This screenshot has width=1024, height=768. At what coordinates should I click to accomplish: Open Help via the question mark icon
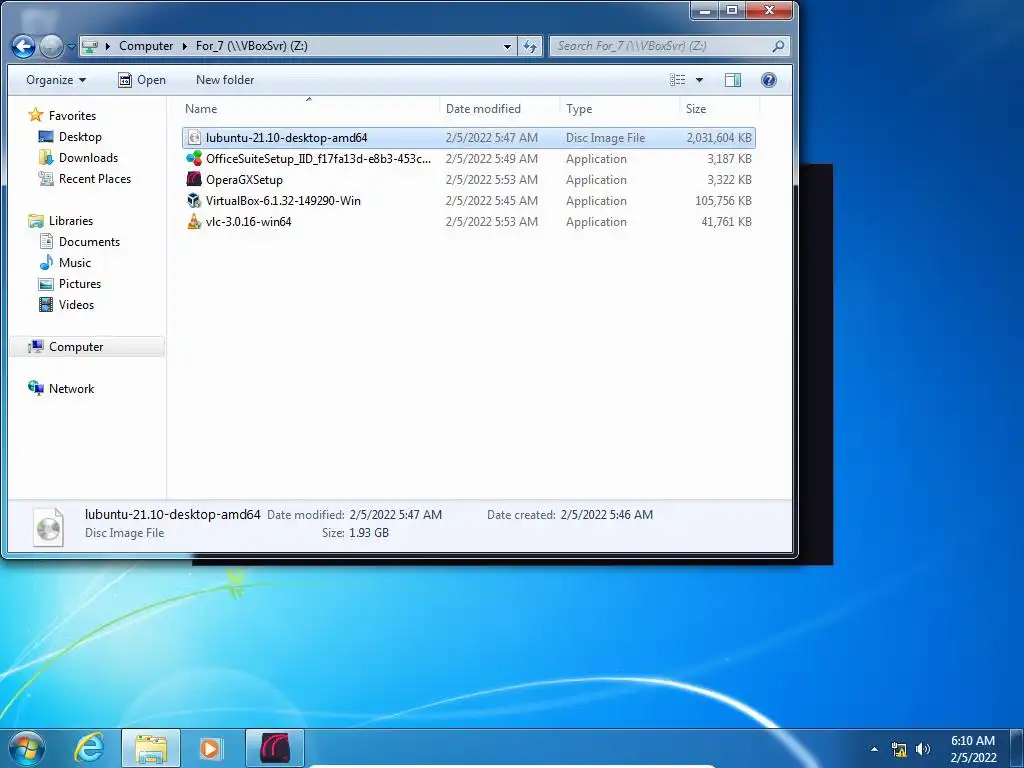click(x=769, y=80)
